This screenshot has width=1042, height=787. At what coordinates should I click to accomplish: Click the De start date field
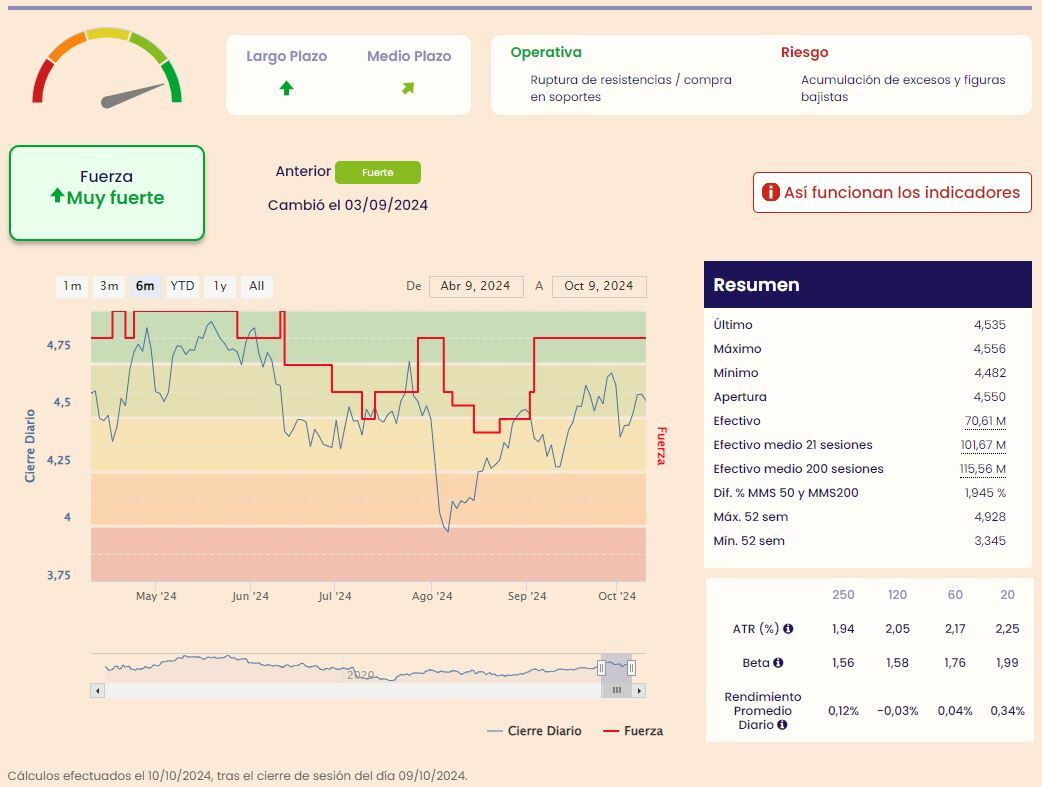click(476, 286)
